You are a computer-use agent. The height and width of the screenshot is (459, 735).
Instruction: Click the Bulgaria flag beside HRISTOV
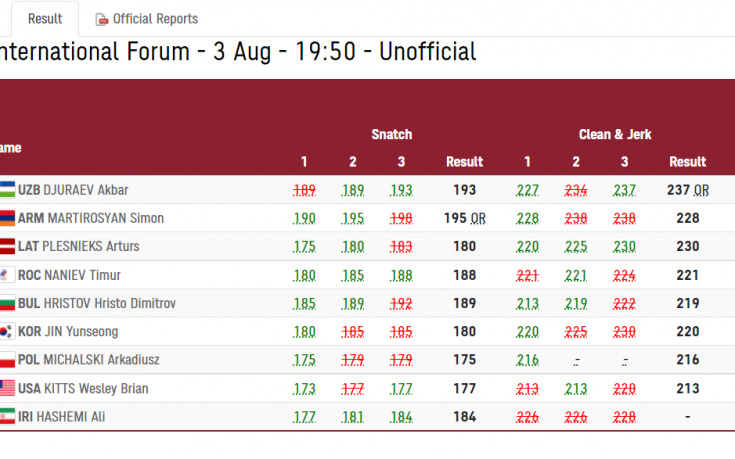pos(7,303)
